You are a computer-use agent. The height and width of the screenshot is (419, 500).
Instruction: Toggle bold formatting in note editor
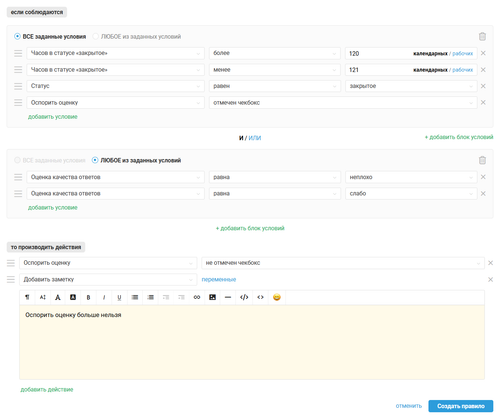point(88,297)
